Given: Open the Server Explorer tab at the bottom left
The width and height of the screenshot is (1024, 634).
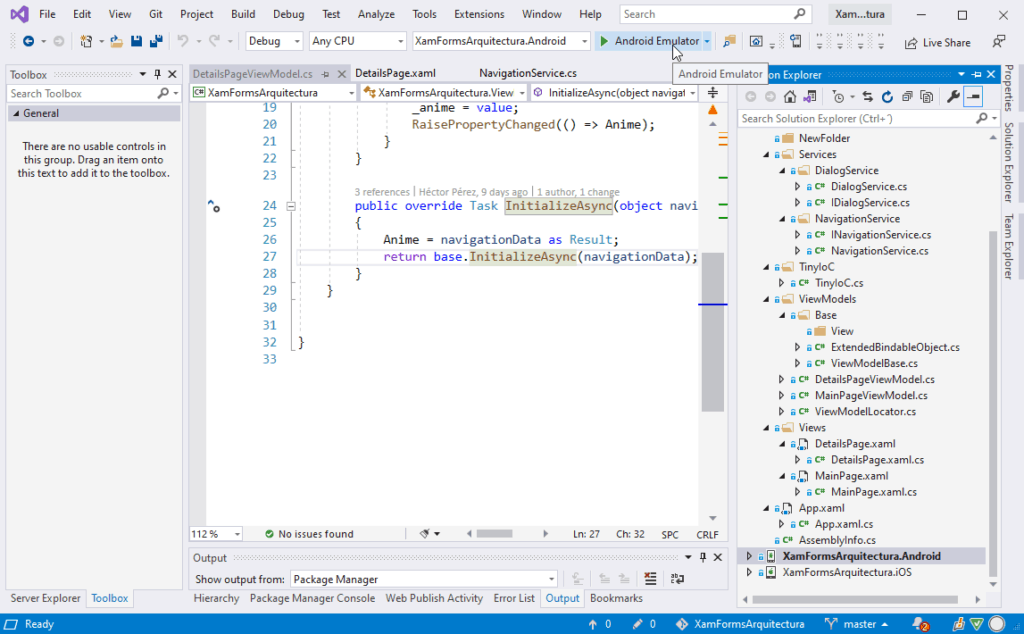Looking at the screenshot, I should pos(45,598).
